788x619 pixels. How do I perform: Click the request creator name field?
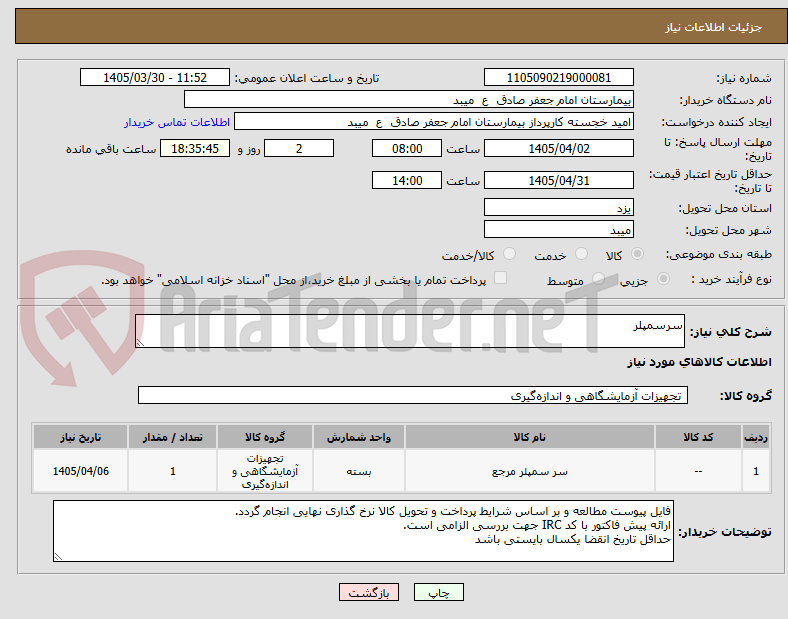(x=434, y=122)
